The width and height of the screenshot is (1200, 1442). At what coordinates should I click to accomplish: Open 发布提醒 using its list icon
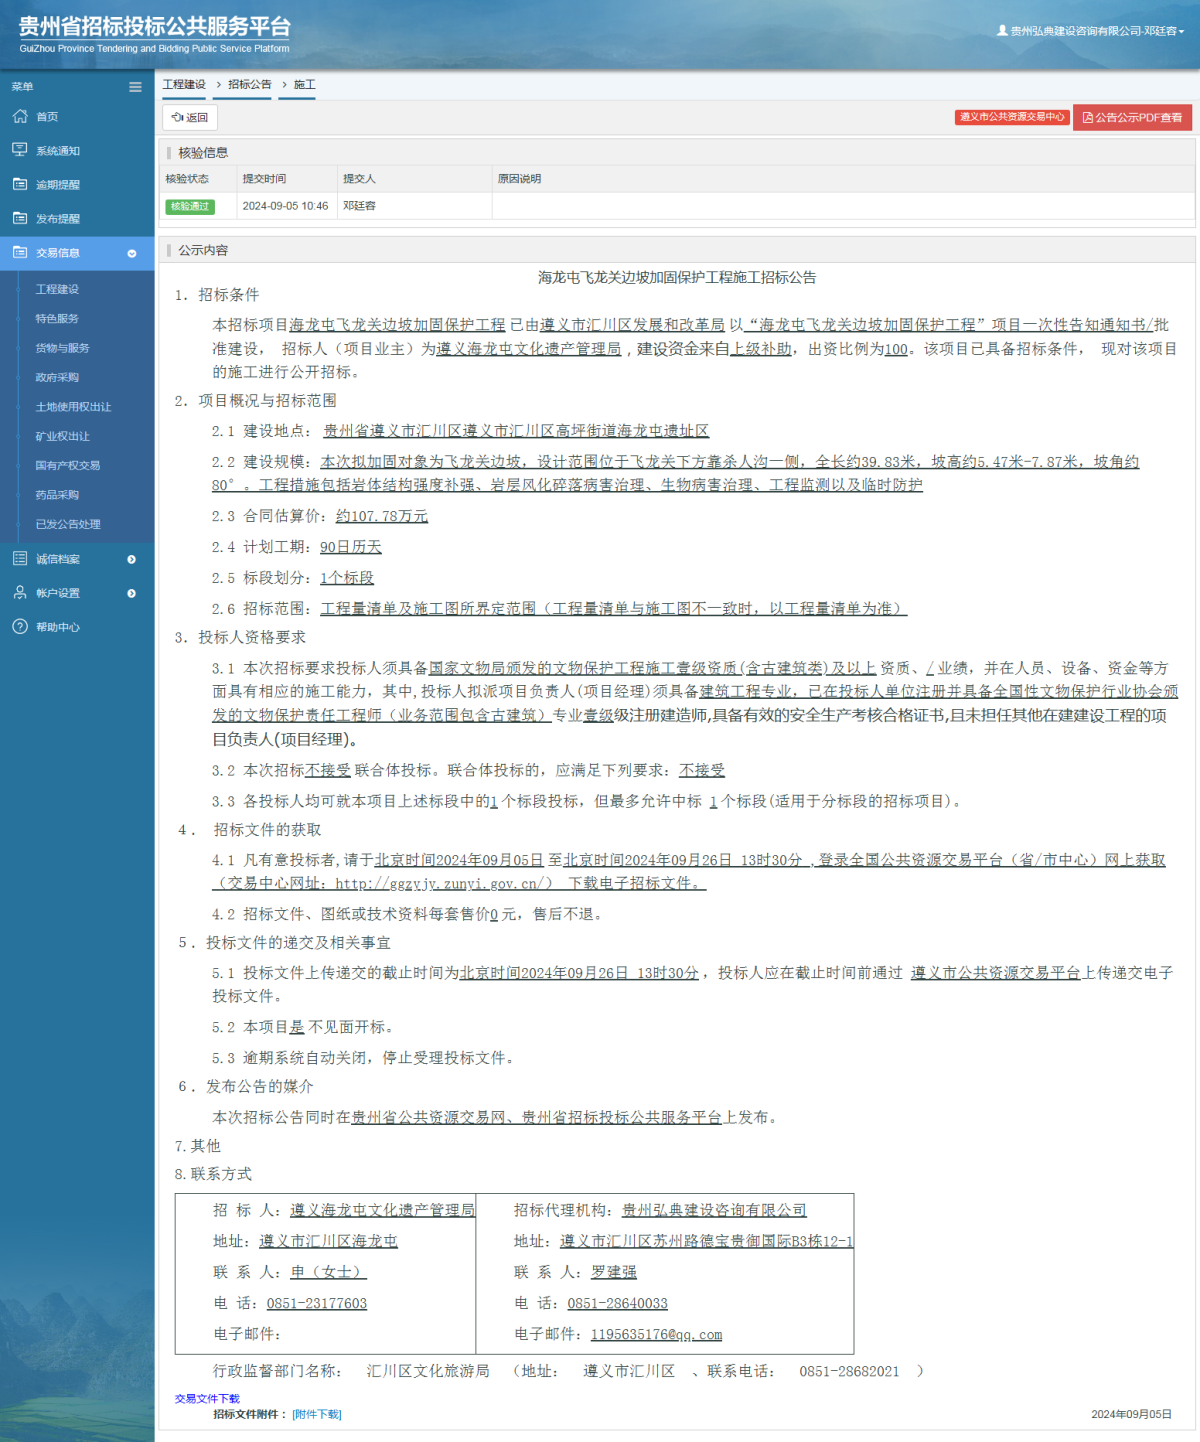(20, 218)
